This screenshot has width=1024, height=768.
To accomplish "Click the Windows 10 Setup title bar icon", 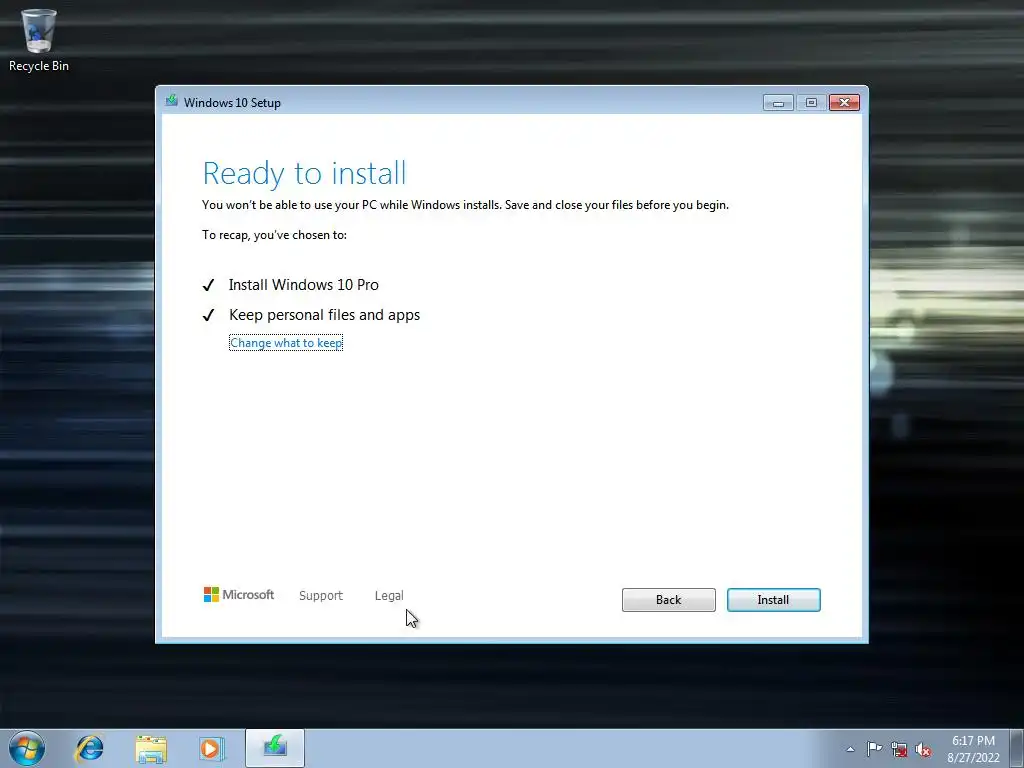I will tap(172, 101).
